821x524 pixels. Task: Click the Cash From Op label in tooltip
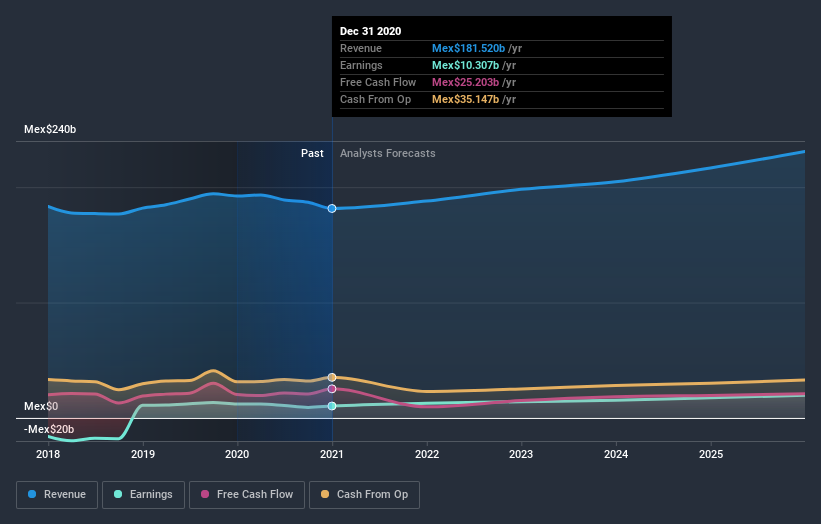pyautogui.click(x=375, y=99)
